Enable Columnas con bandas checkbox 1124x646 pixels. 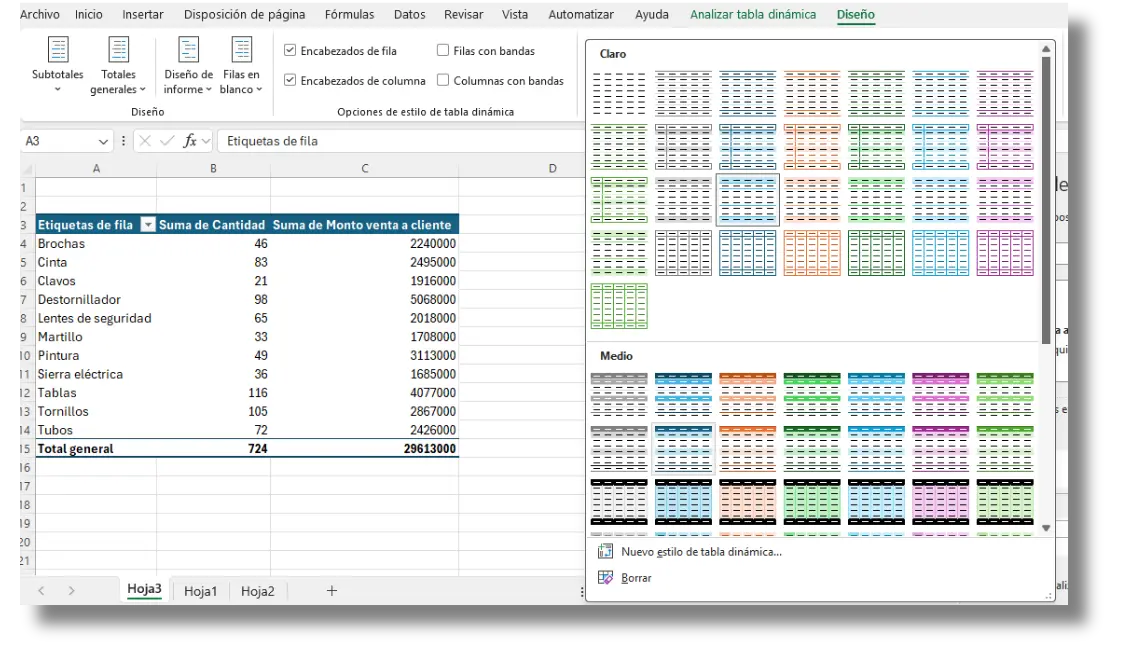[x=443, y=80]
